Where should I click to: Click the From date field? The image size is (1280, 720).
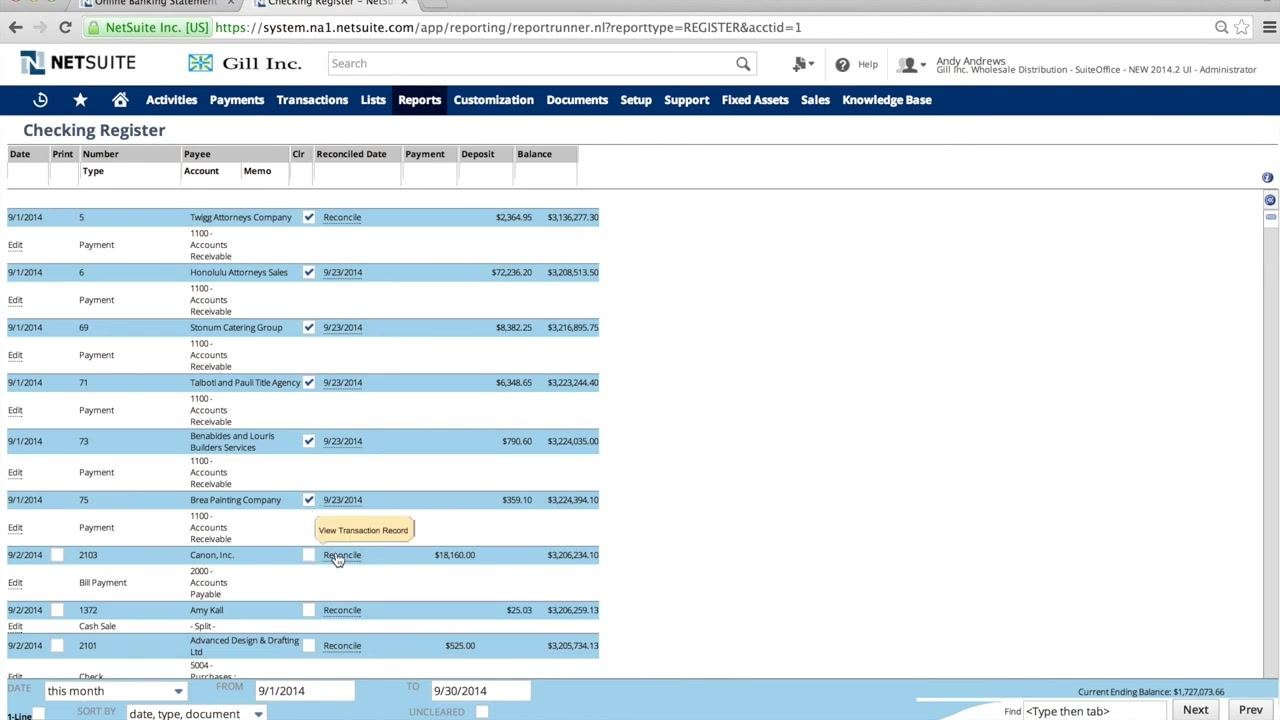305,691
